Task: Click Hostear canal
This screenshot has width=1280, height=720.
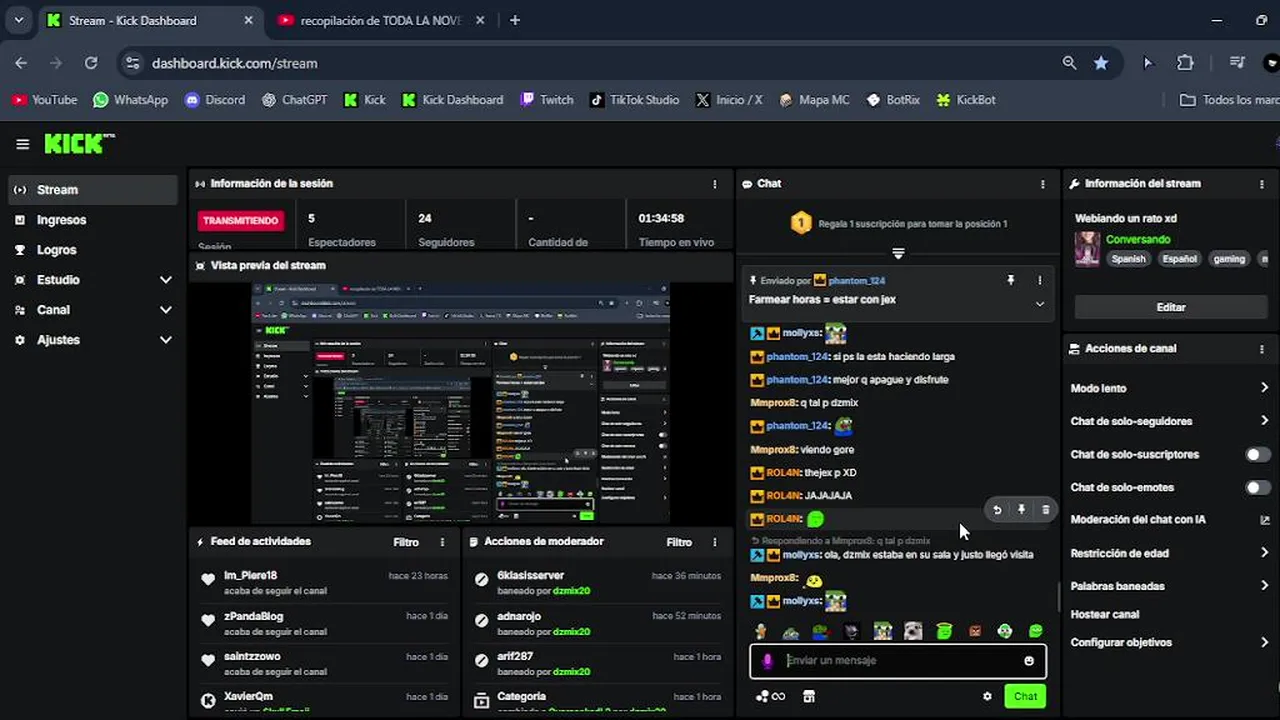Action: [1105, 615]
